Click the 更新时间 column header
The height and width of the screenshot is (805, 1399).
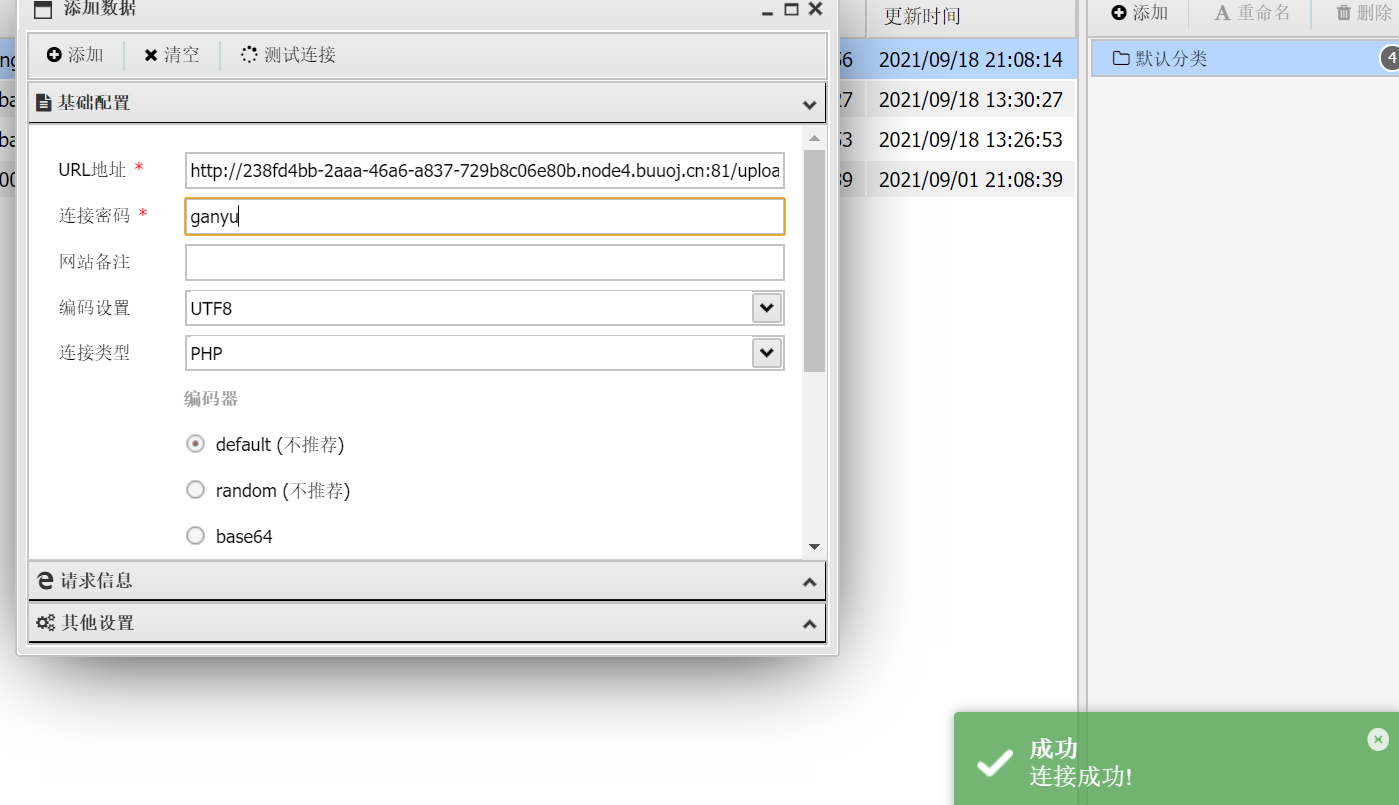point(919,14)
